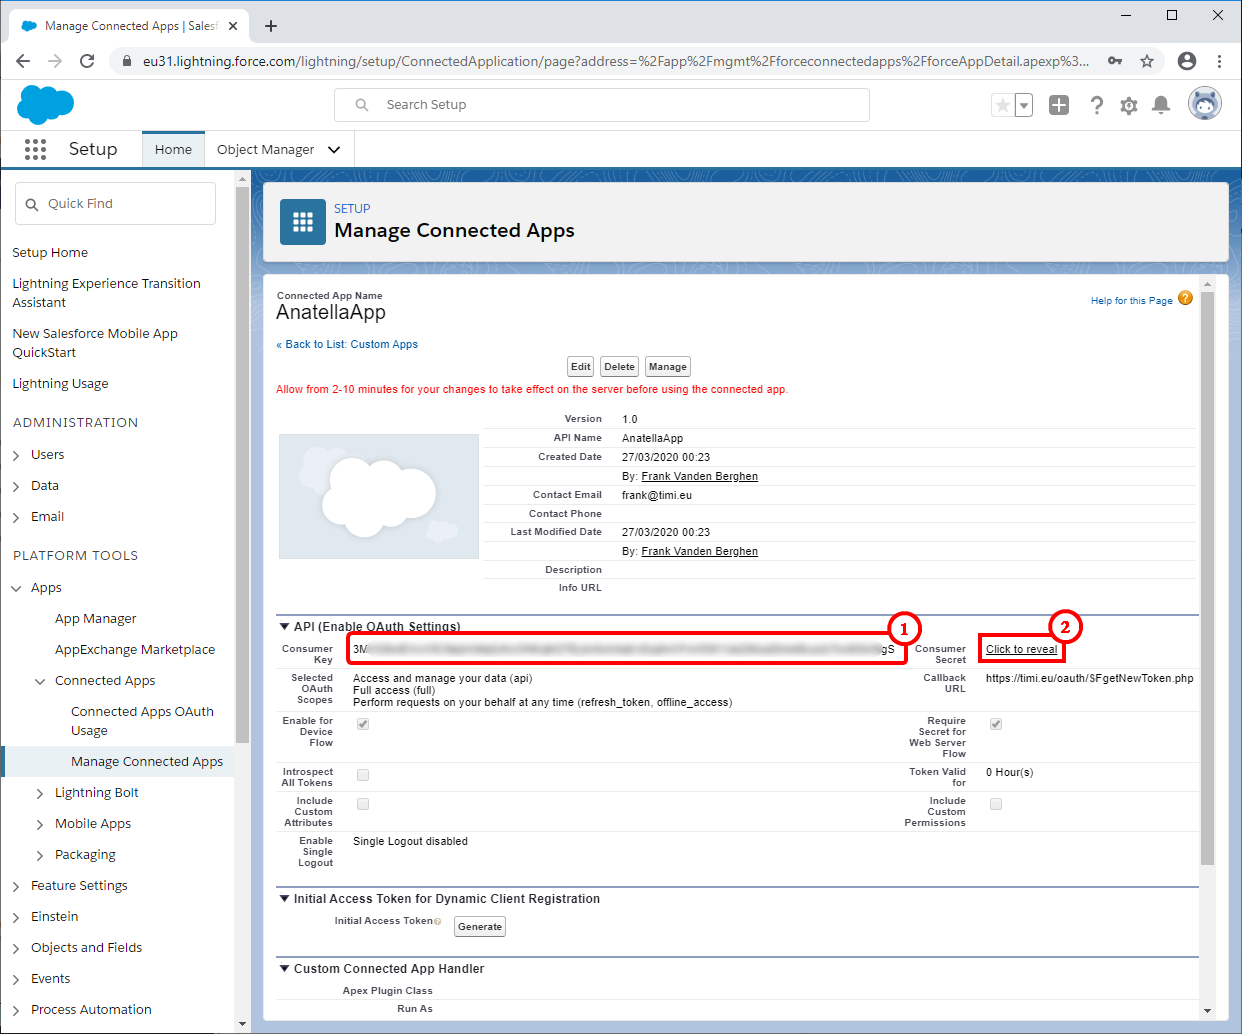1242x1034 pixels.
Task: Click the Help for this Page question icon
Action: pyautogui.click(x=1185, y=298)
